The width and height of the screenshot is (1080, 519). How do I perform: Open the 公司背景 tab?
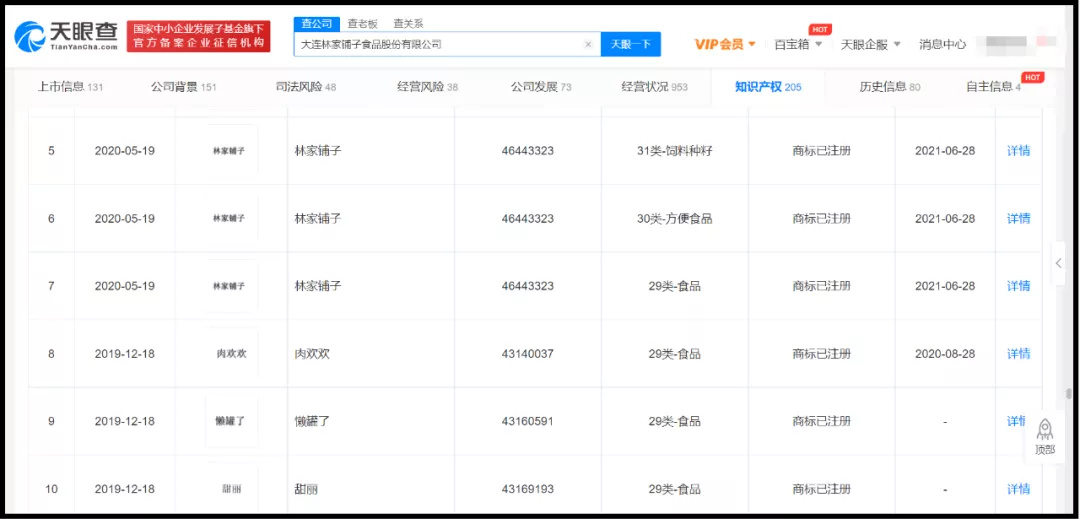click(184, 87)
